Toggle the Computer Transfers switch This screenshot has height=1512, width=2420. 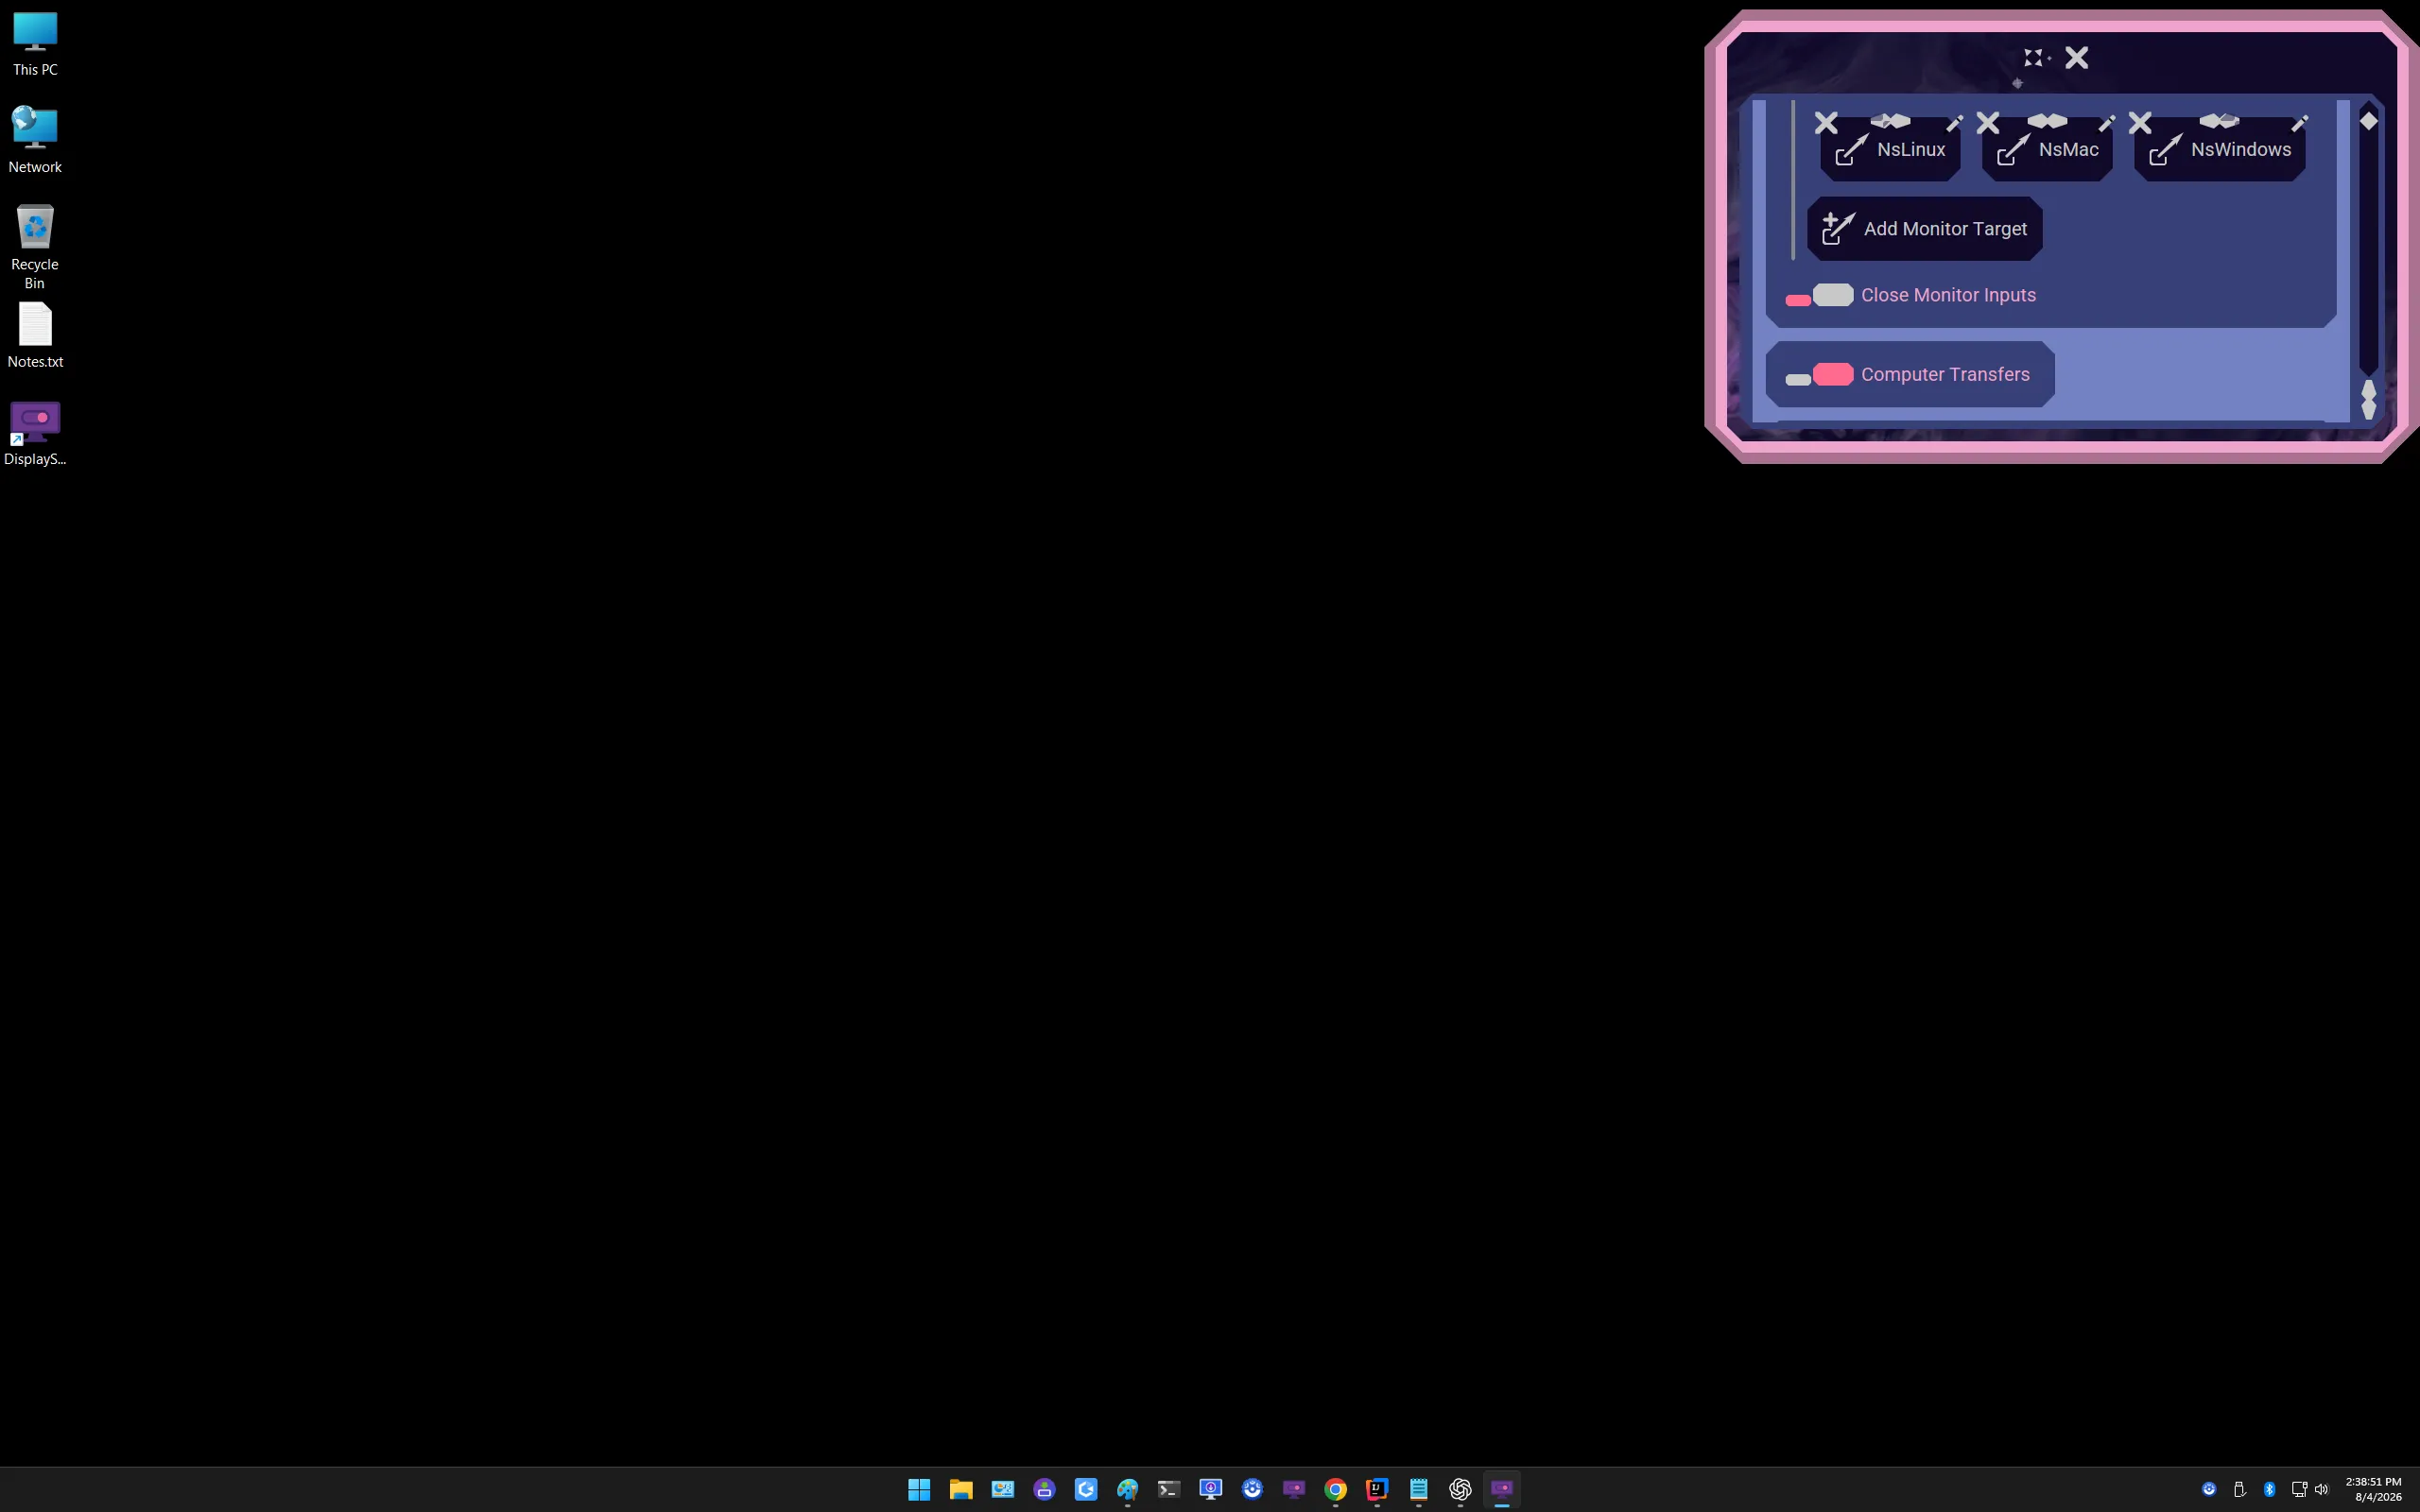click(1819, 375)
